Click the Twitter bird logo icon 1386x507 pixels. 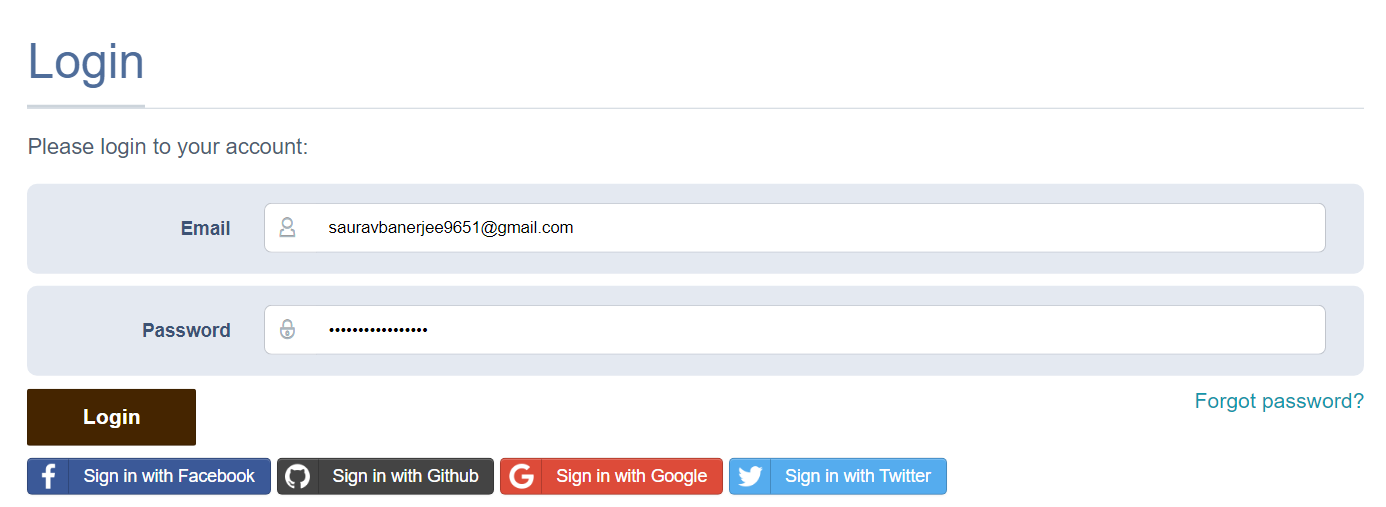click(x=750, y=476)
